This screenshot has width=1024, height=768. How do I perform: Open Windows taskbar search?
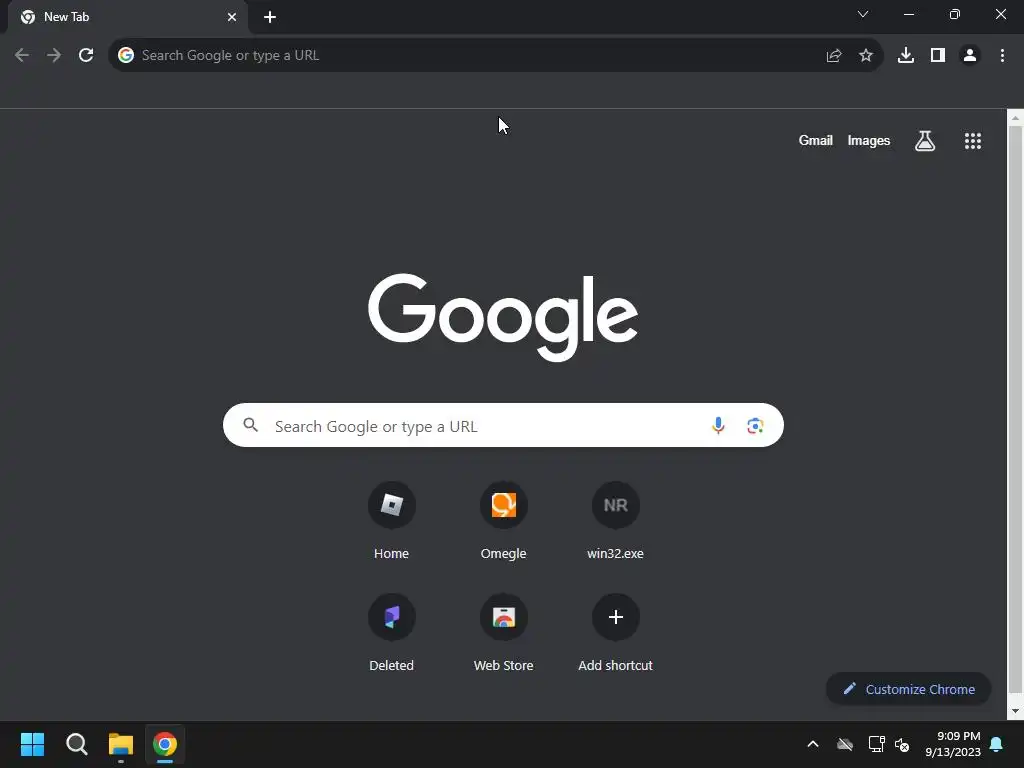pos(76,744)
